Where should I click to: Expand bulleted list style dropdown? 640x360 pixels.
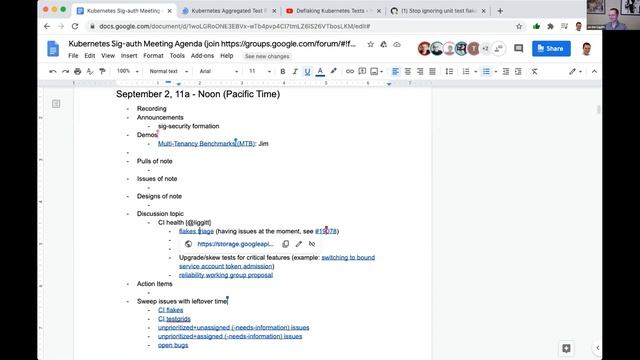tap(496, 72)
